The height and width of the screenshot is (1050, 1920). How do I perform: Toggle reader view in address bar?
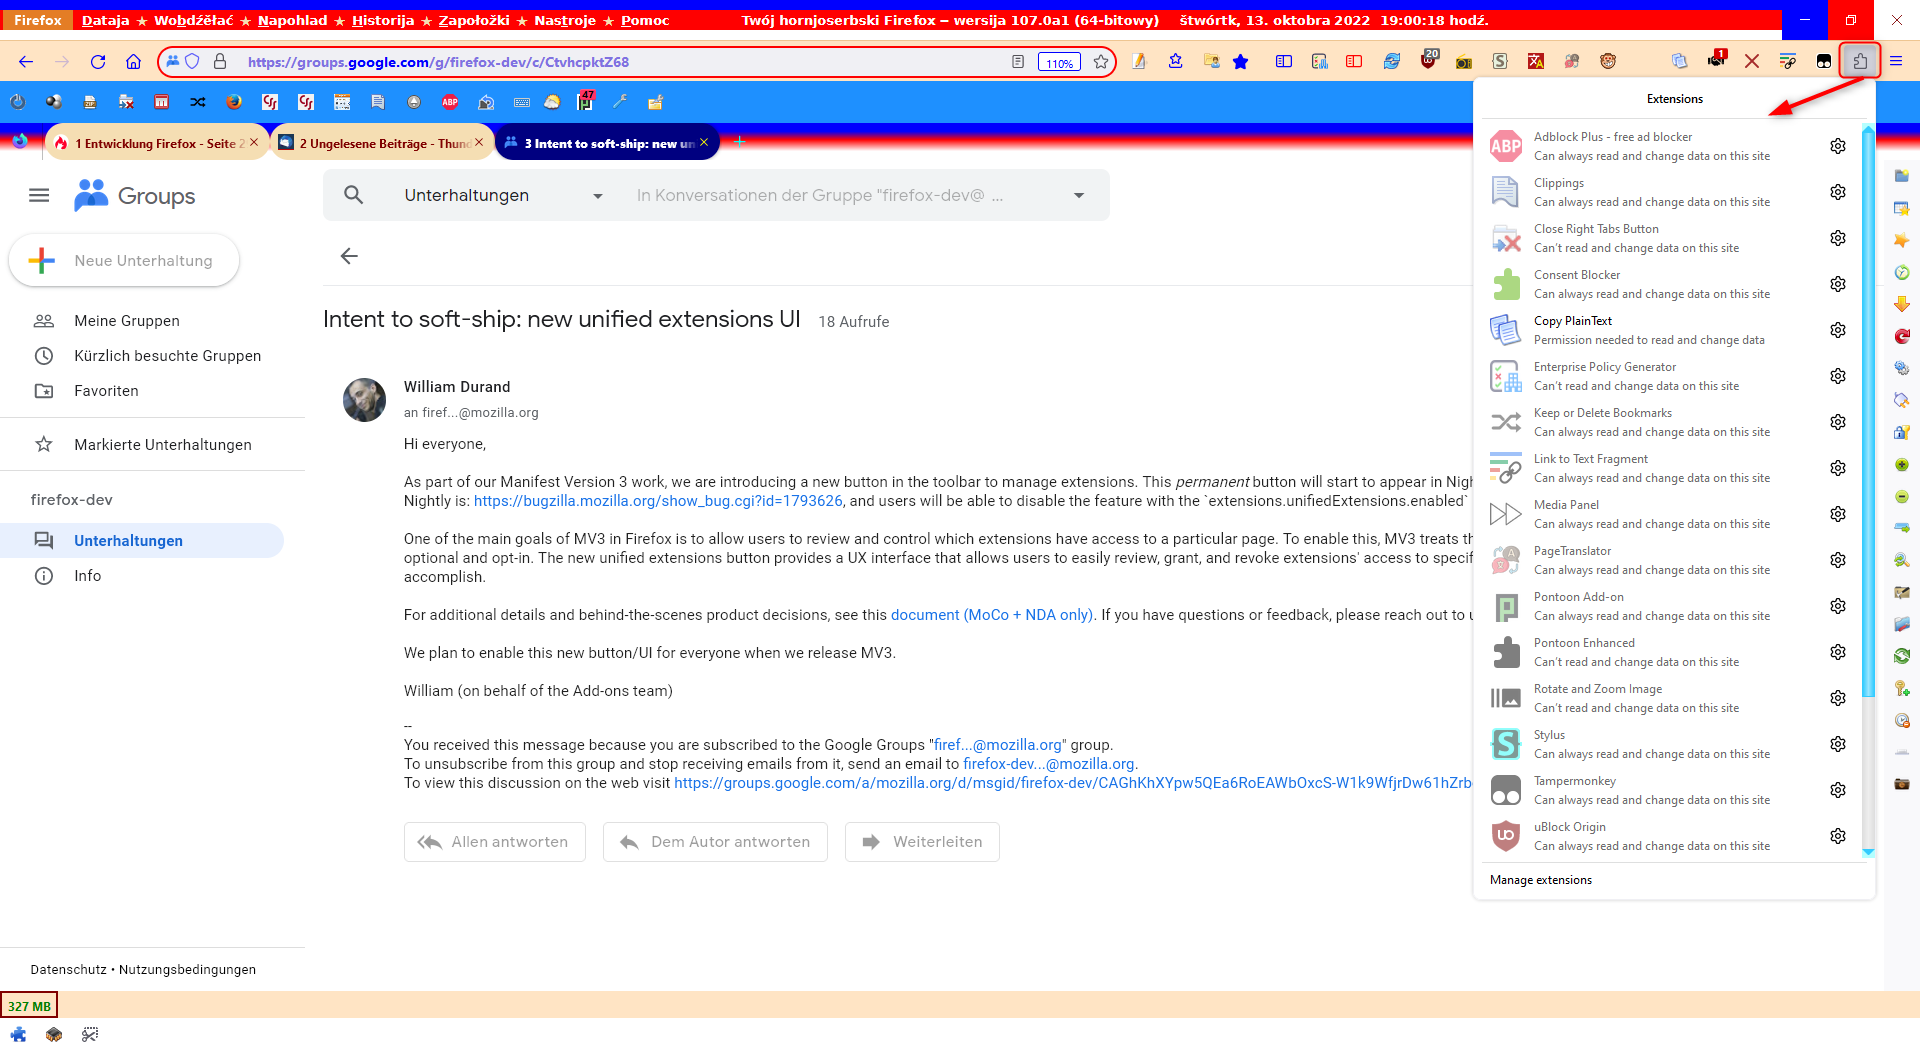point(1018,62)
